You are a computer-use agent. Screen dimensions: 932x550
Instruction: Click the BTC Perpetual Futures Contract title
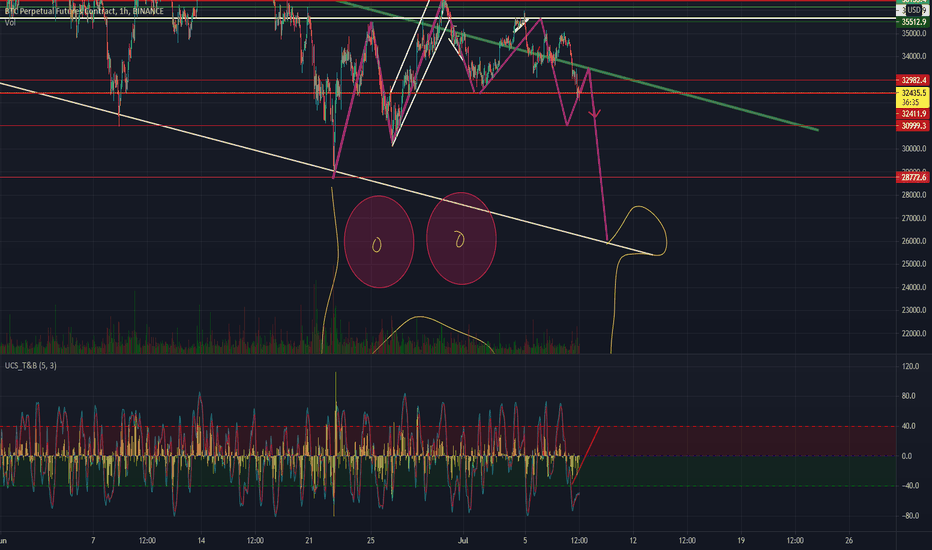(x=84, y=11)
